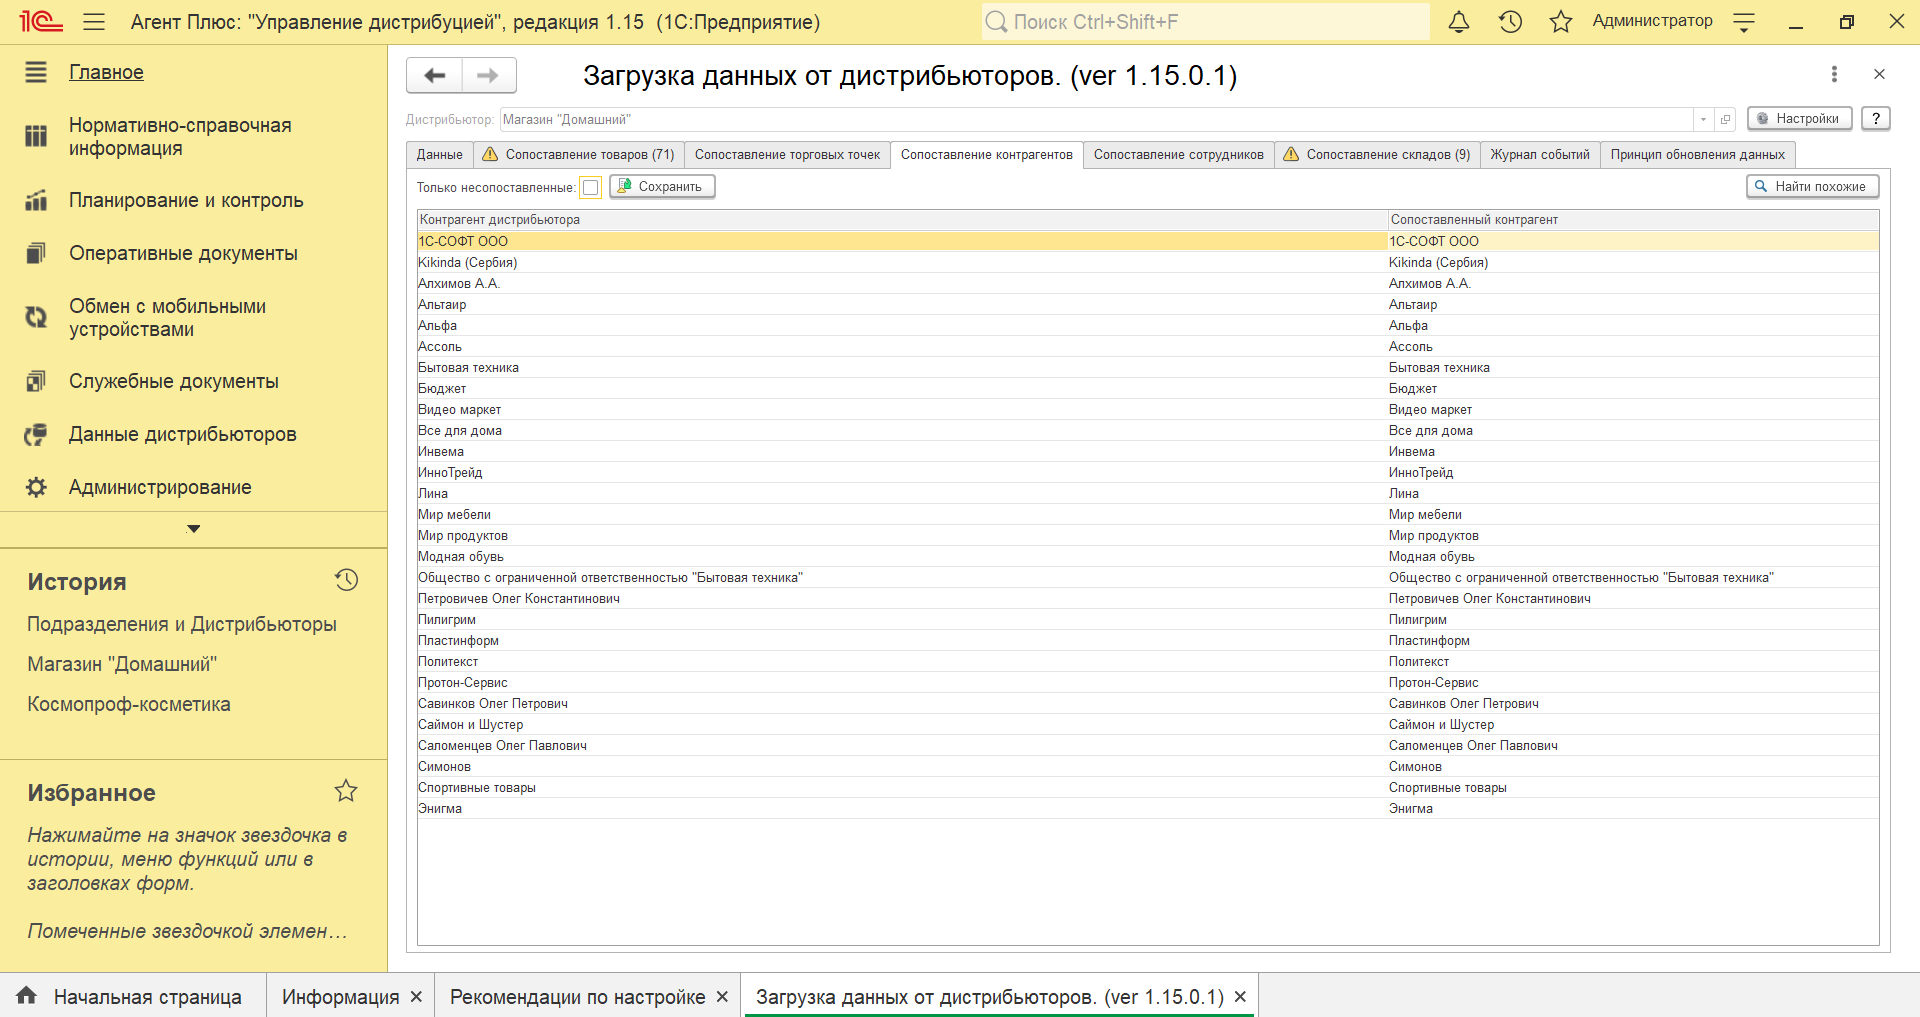The height and width of the screenshot is (1017, 1920).
Task: Close Рекомендации по настройке tab
Action: pyautogui.click(x=722, y=996)
